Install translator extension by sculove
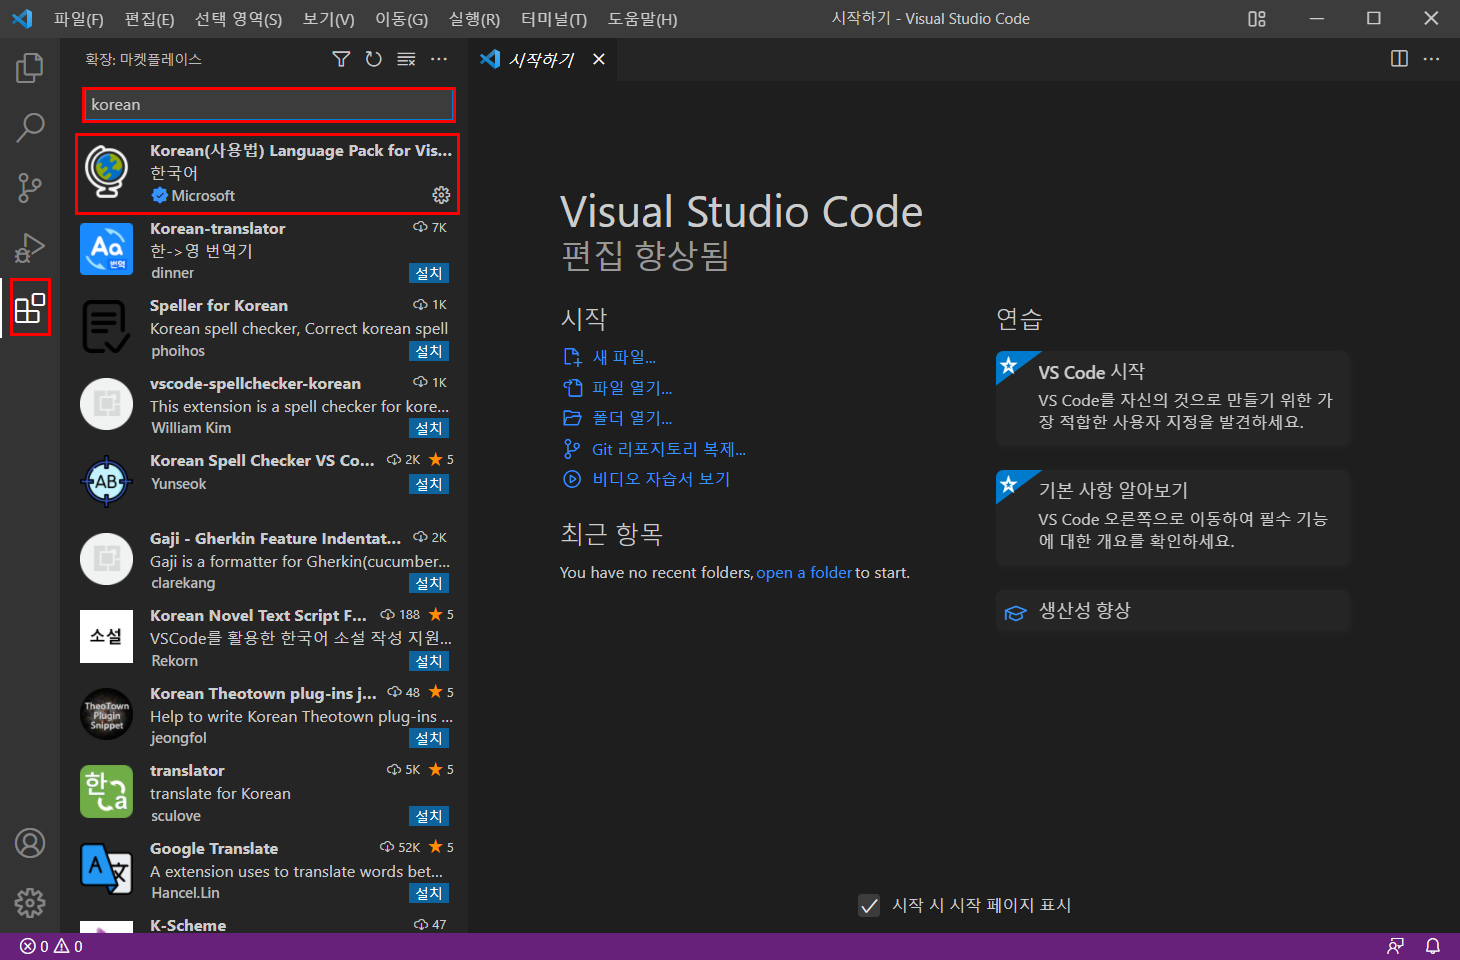The width and height of the screenshot is (1460, 960). (429, 816)
